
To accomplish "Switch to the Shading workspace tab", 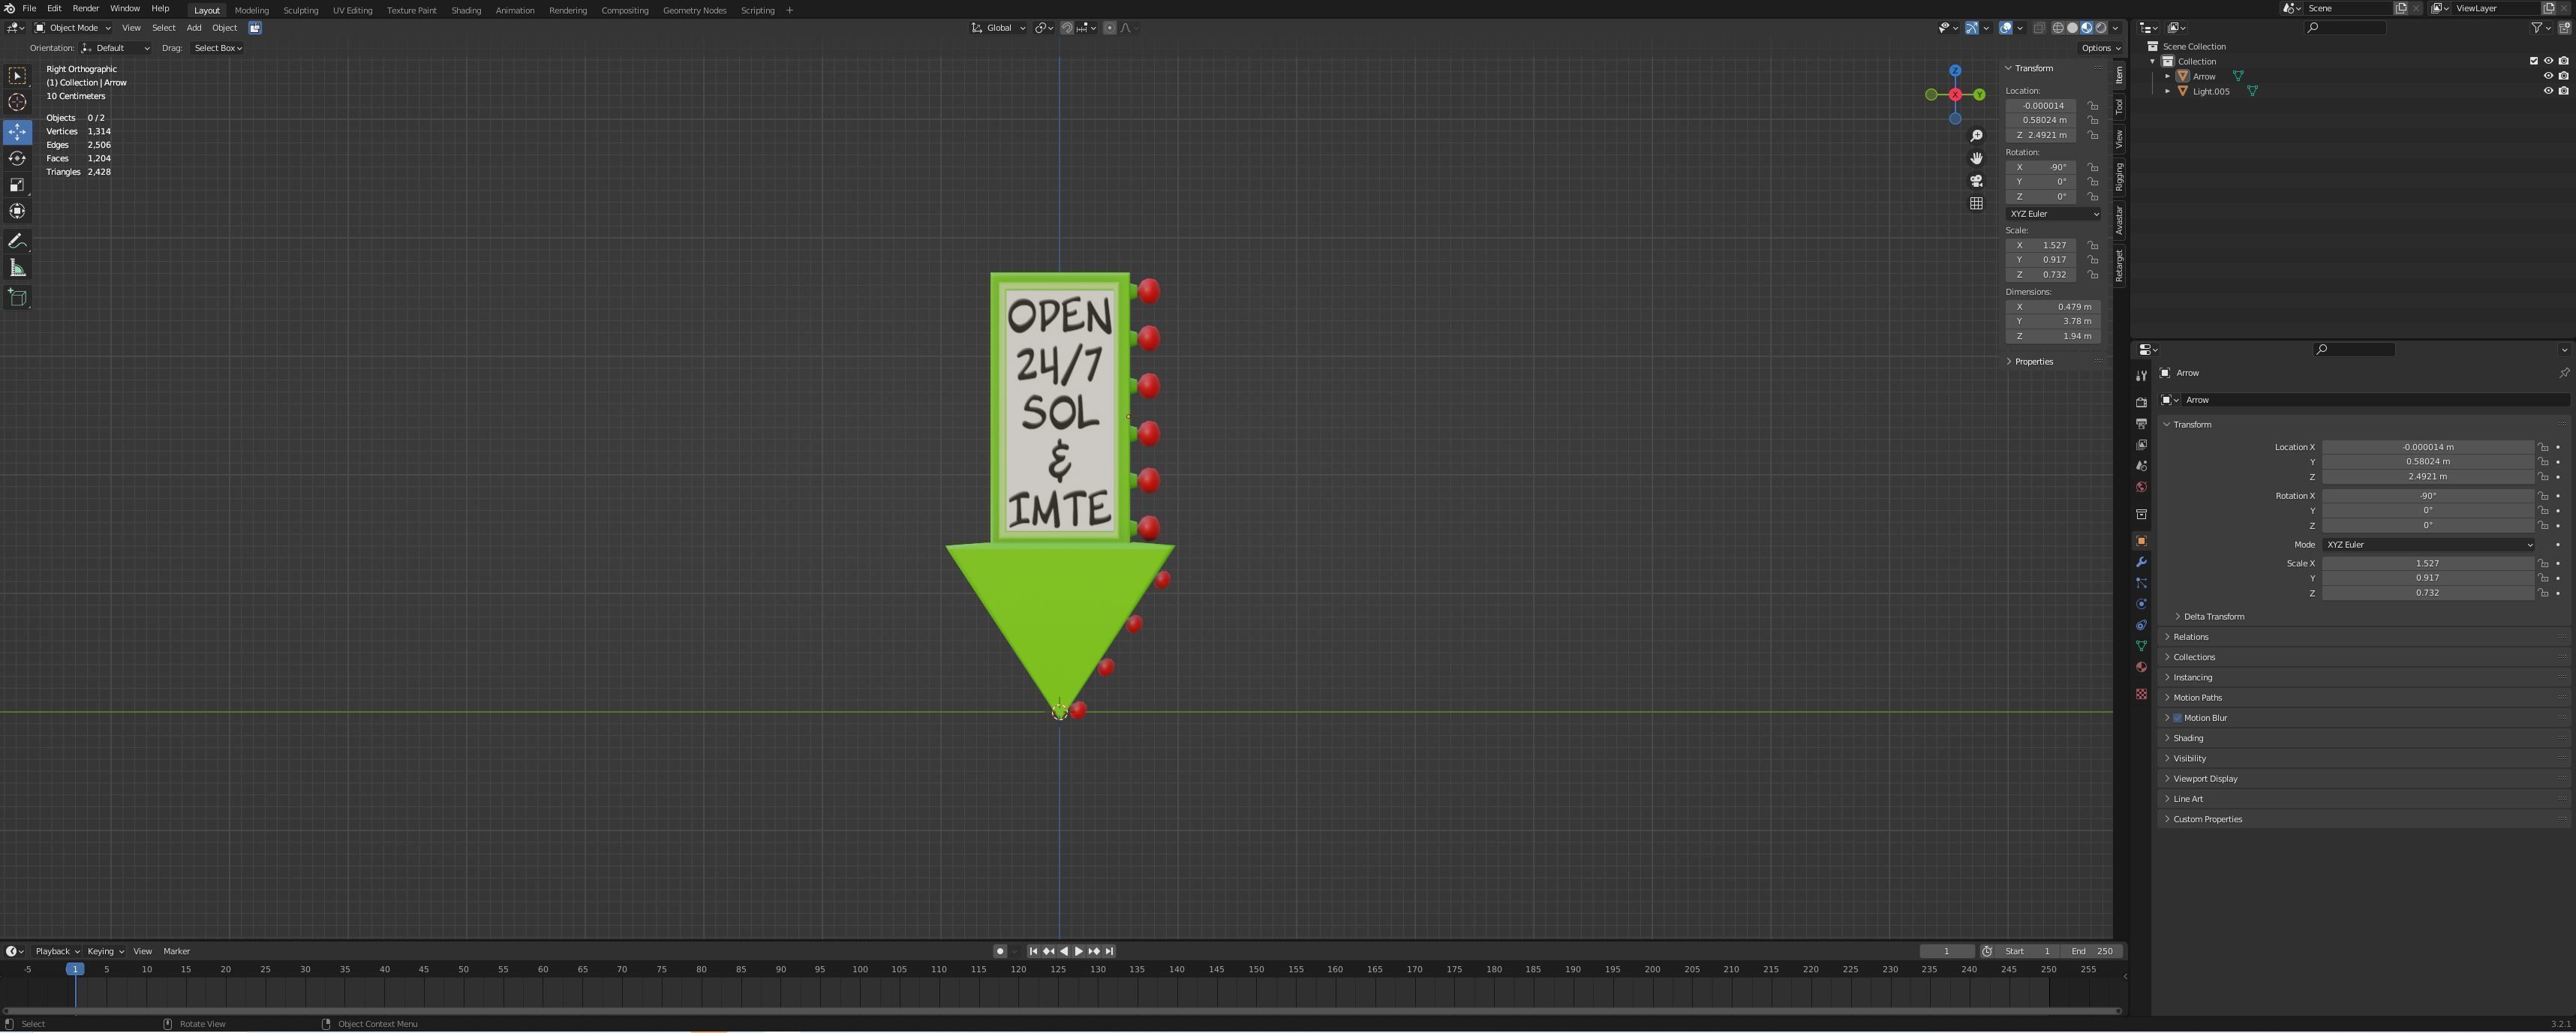I will (x=466, y=10).
